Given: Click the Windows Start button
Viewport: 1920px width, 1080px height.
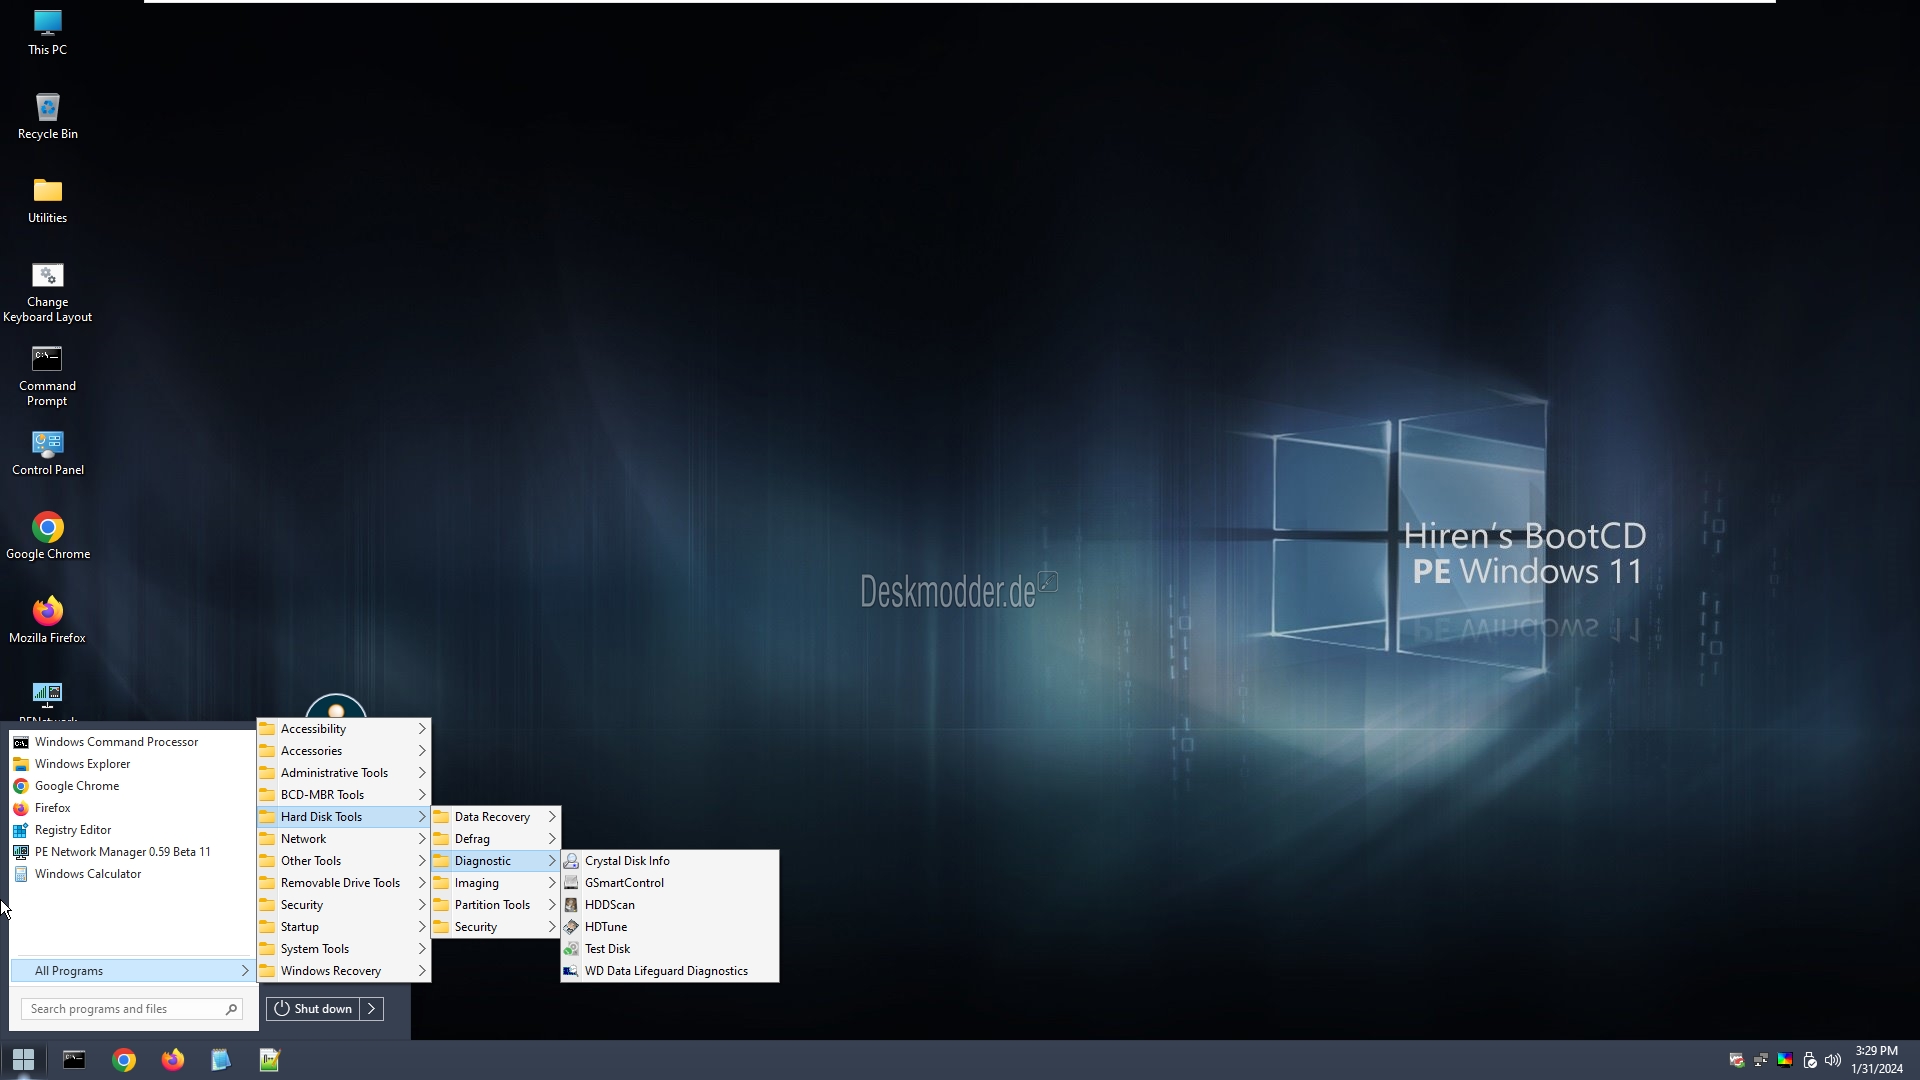Looking at the screenshot, I should coord(23,1060).
